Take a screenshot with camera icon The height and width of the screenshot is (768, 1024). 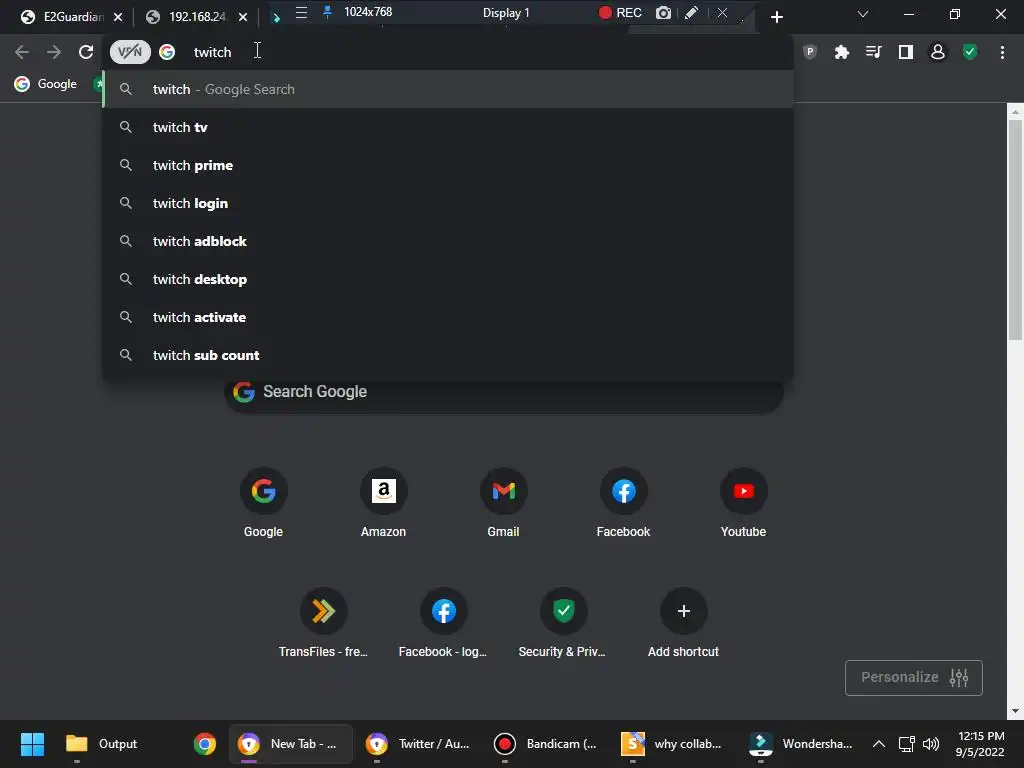(x=663, y=12)
